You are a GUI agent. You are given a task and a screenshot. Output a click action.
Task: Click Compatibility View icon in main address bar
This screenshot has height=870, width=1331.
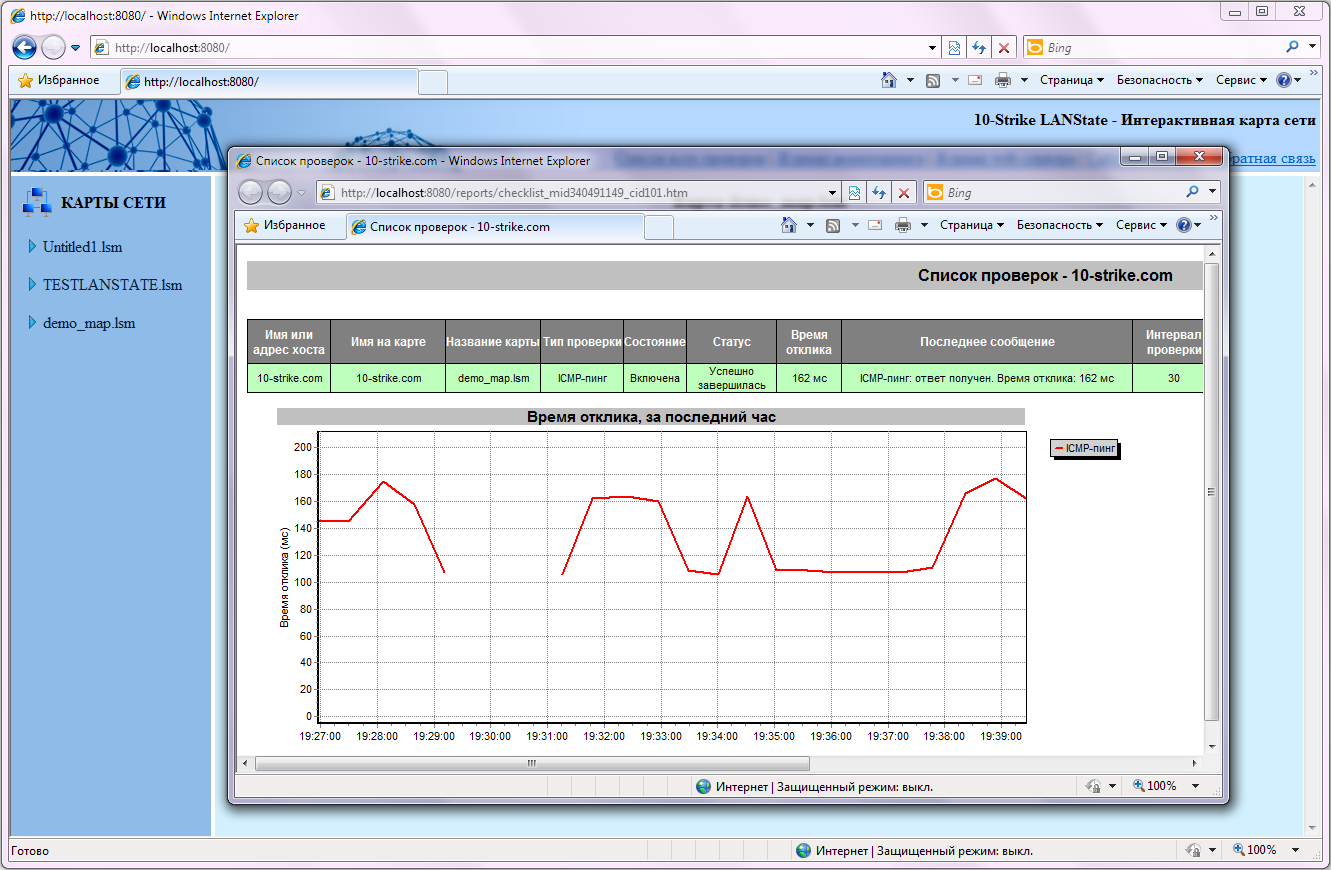point(954,47)
